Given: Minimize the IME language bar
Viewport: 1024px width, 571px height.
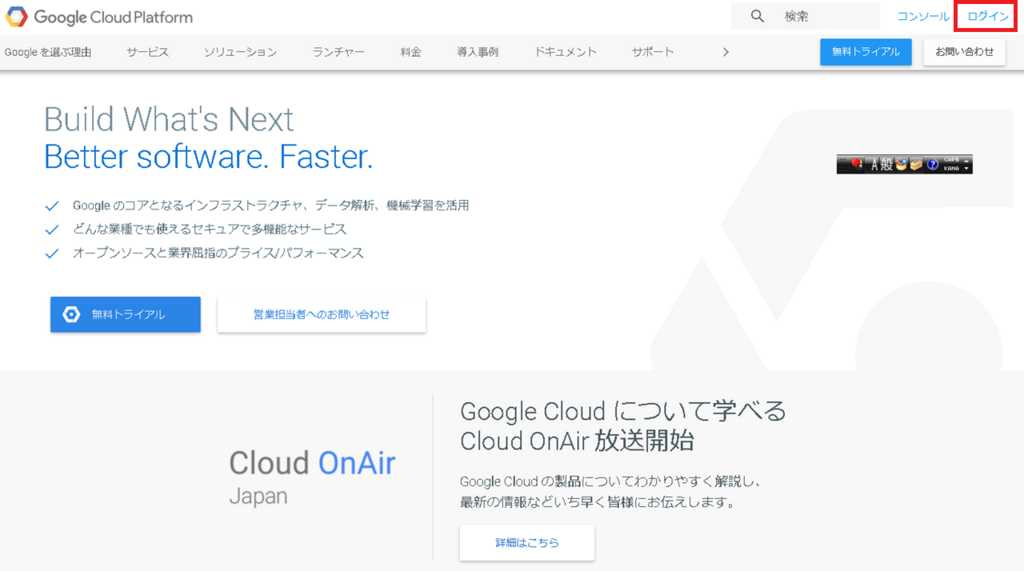Looking at the screenshot, I should [967, 161].
